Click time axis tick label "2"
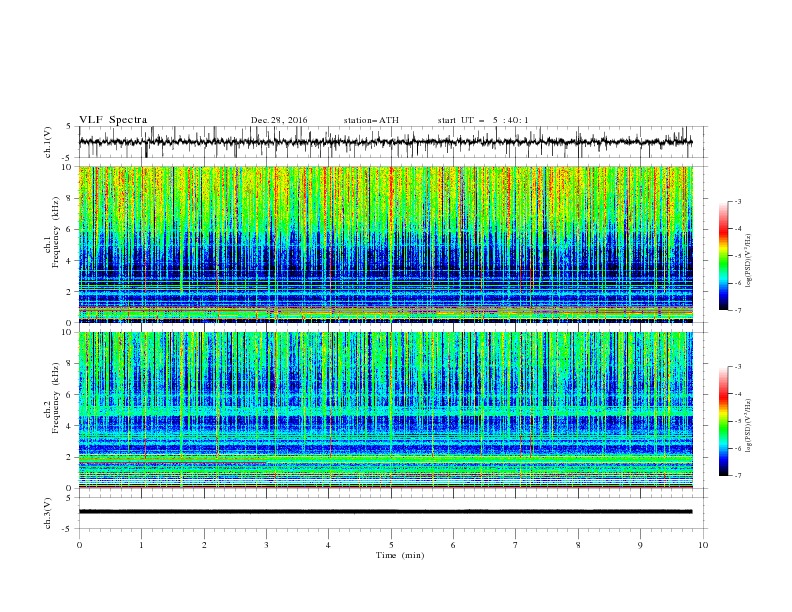 [x=205, y=545]
